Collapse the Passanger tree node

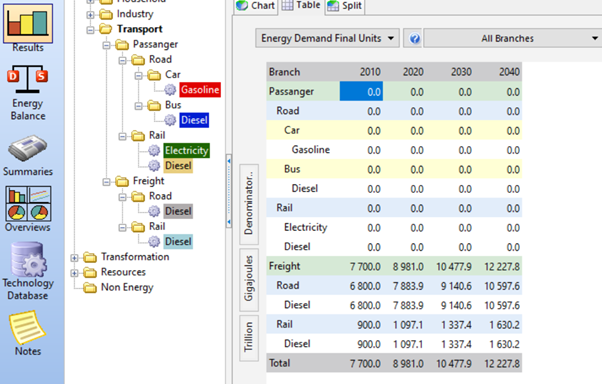(106, 45)
